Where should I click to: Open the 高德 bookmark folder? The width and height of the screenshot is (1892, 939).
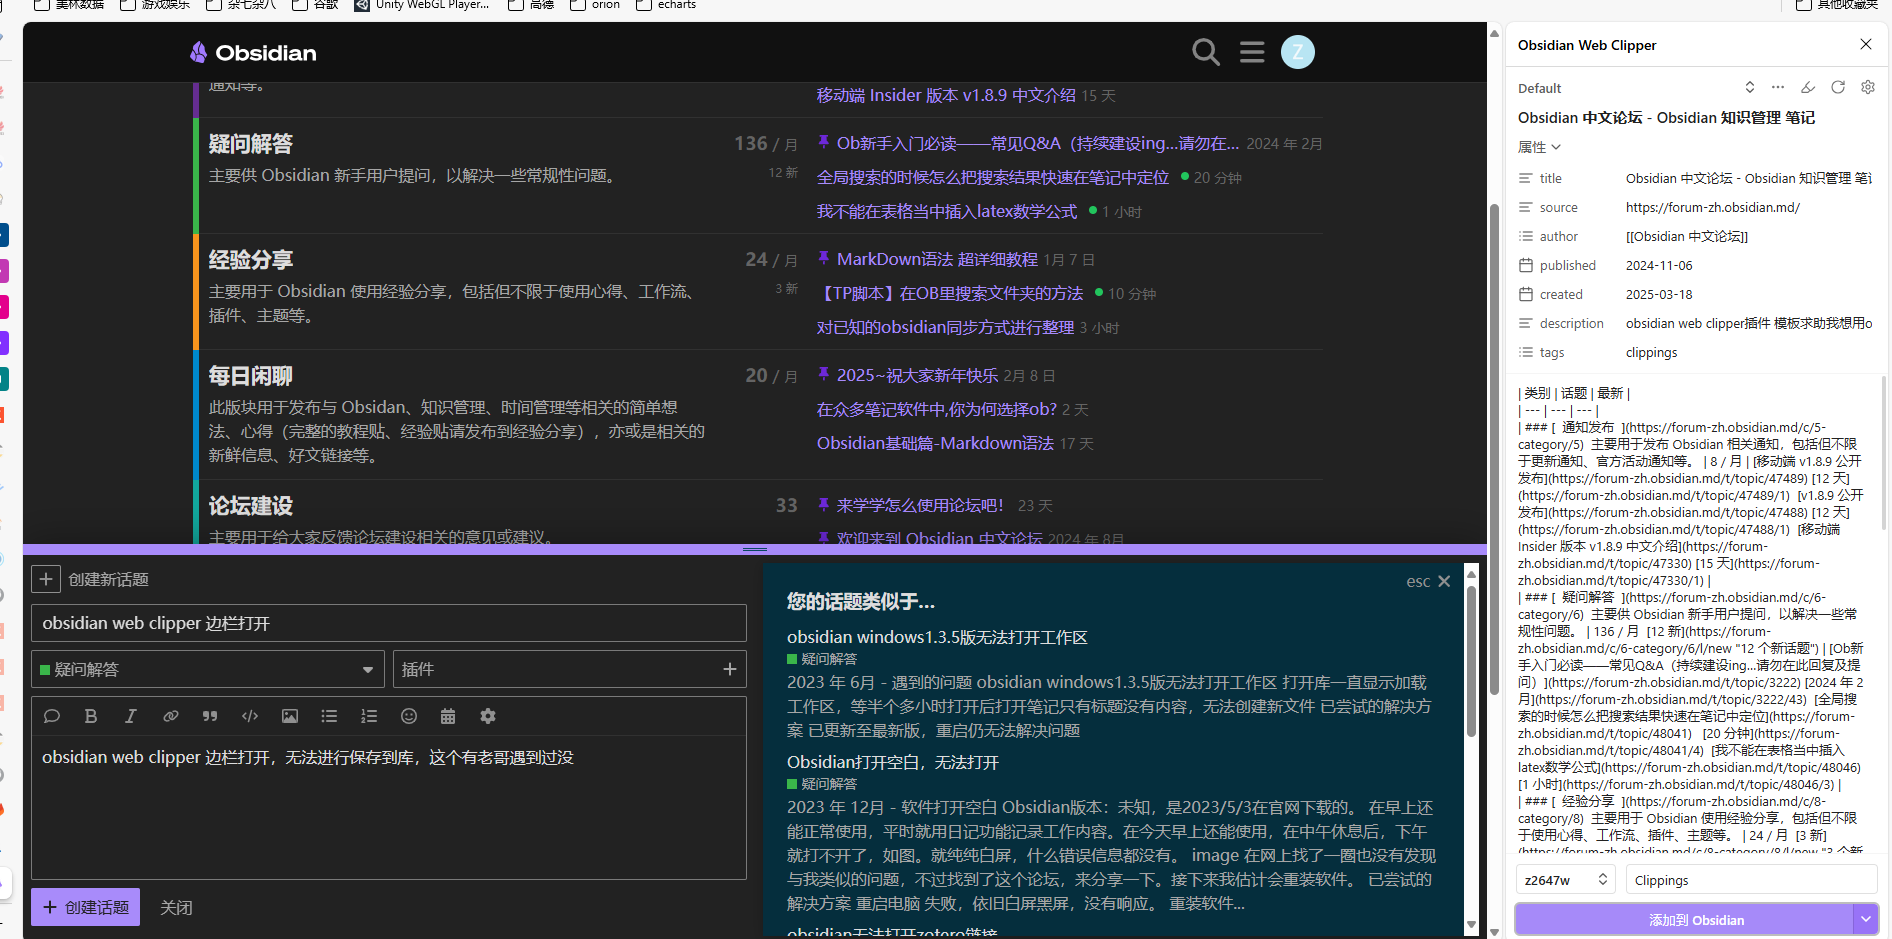click(x=531, y=5)
